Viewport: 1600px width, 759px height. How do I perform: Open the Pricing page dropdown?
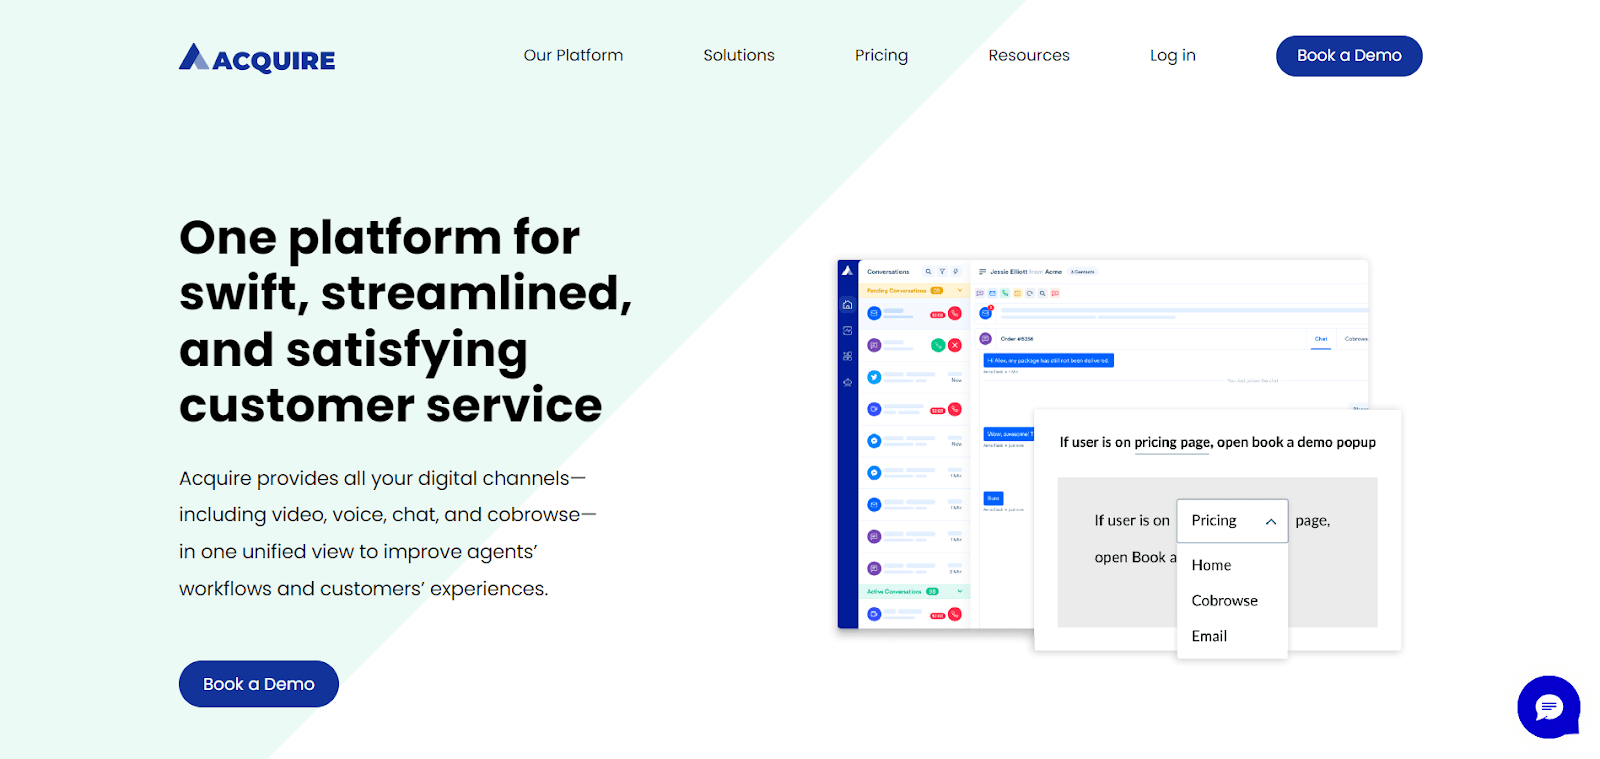1232,521
